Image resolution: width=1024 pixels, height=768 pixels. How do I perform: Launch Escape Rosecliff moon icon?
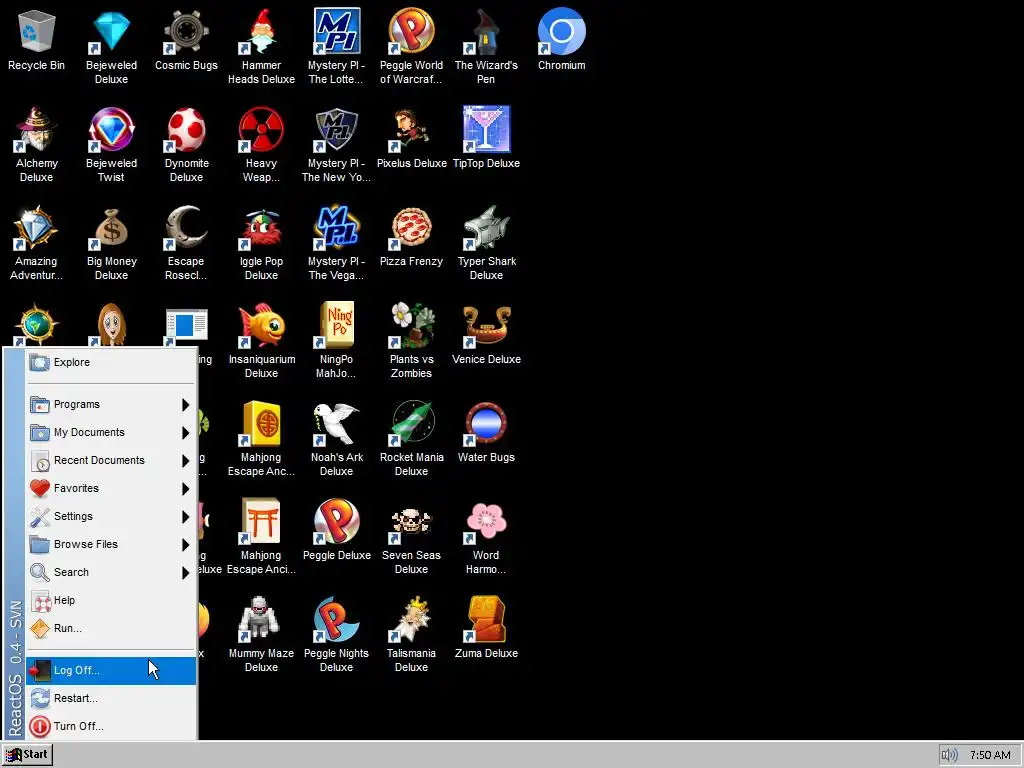(186, 227)
